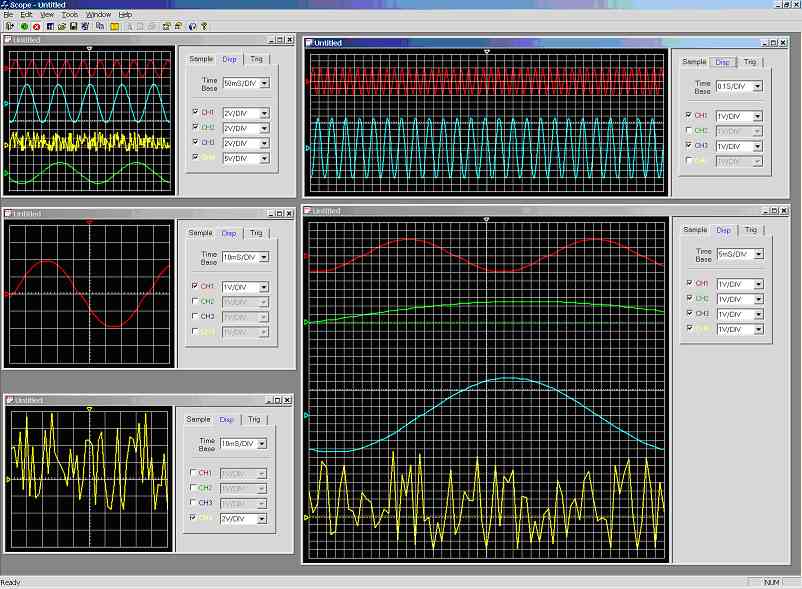Screen dimensions: 802x589
Task: Click the yellow square icon in the toolbar
Action: pos(115,26)
